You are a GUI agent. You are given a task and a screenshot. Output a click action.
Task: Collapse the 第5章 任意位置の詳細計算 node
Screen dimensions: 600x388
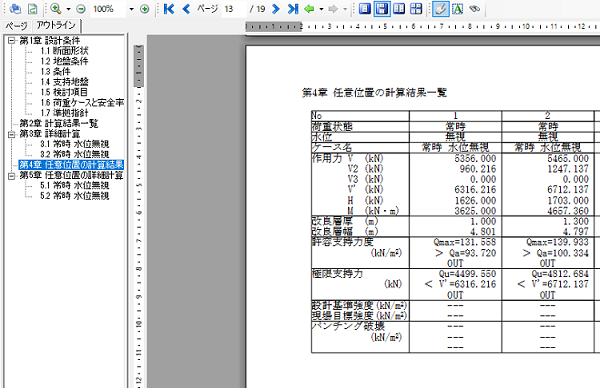[11, 176]
